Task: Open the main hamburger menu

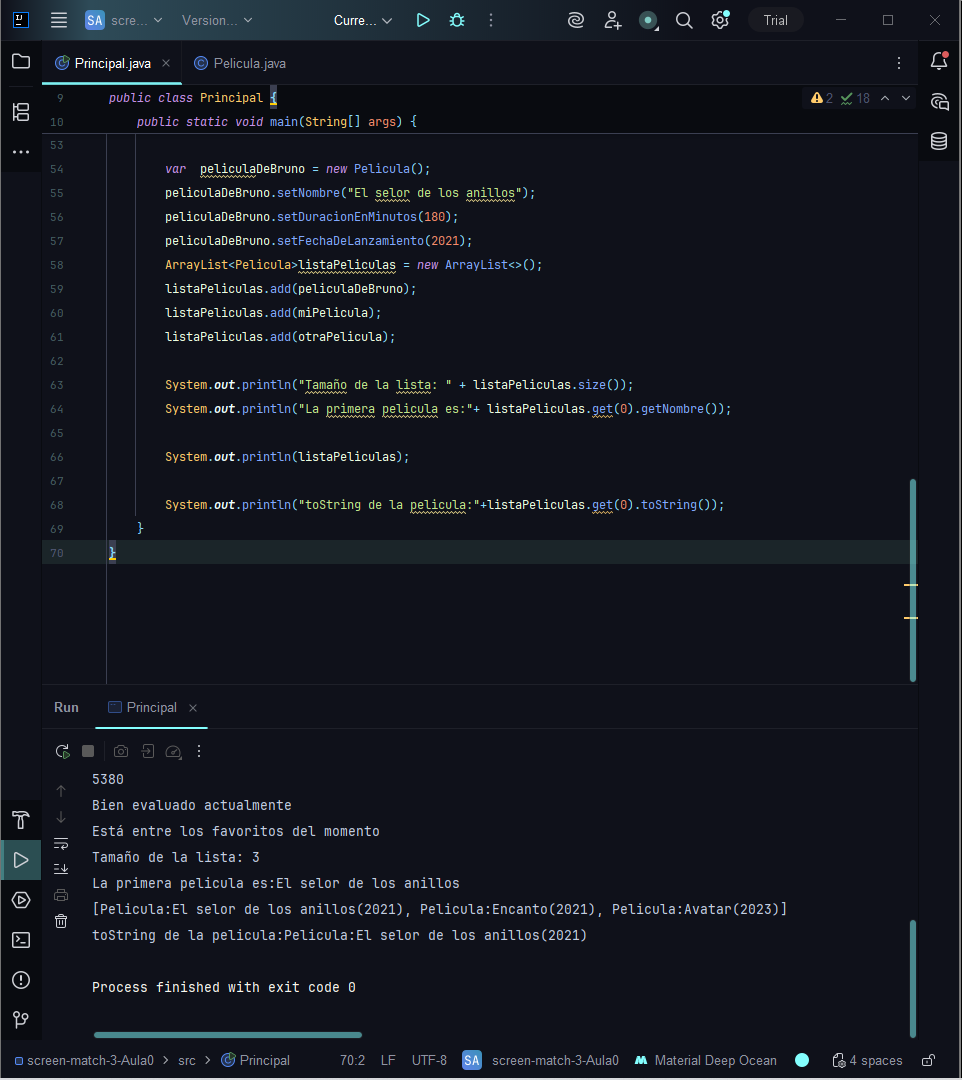Action: (x=59, y=21)
